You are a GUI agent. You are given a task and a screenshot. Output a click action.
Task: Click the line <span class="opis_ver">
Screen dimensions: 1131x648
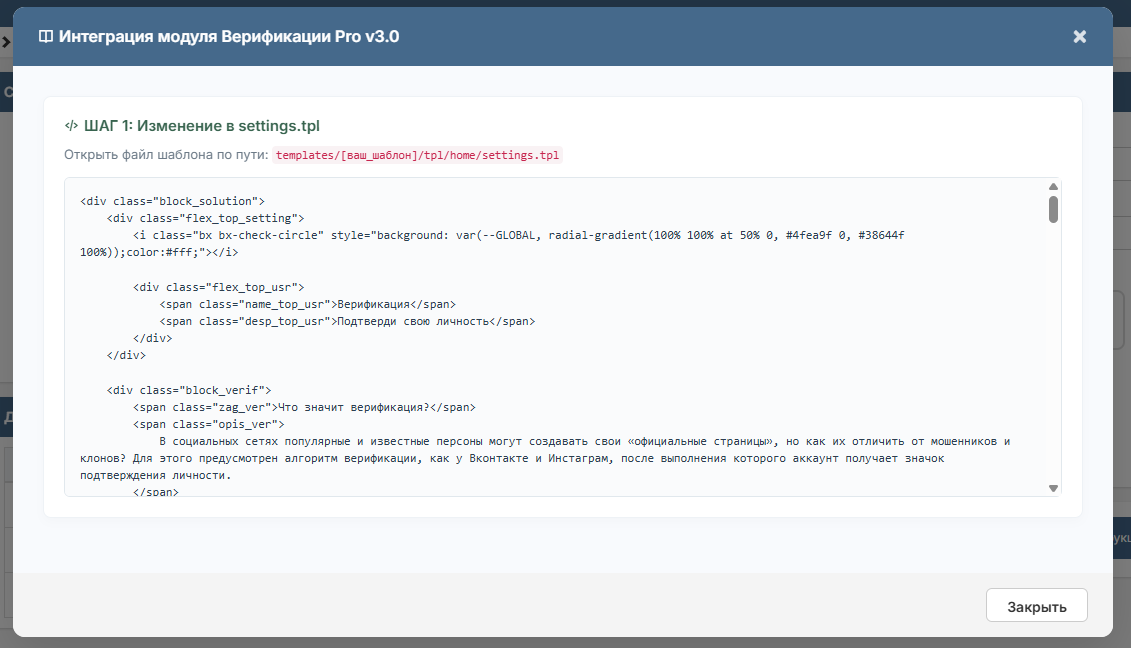pos(208,424)
